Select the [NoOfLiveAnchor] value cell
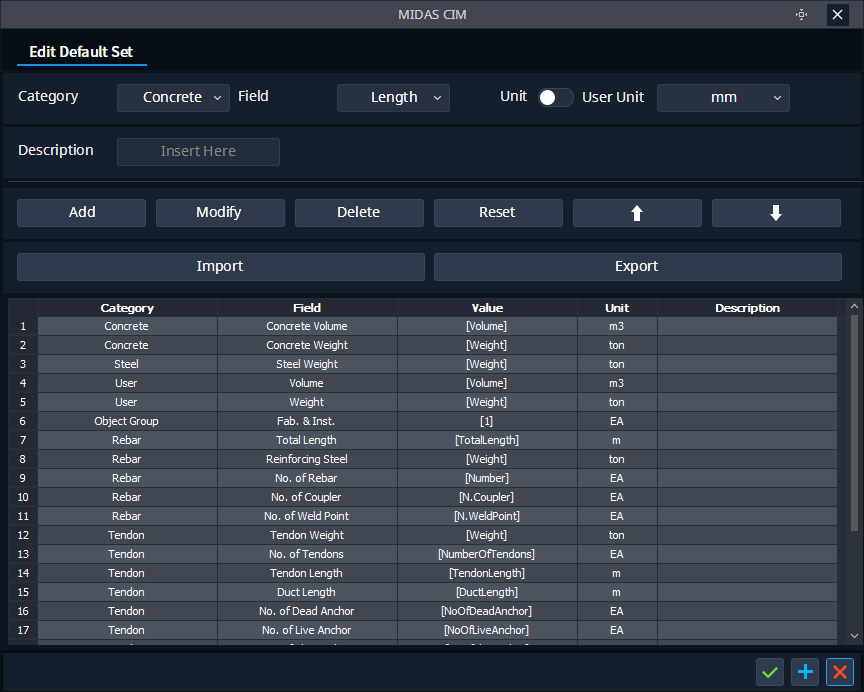Image resolution: width=864 pixels, height=692 pixels. [x=487, y=630]
